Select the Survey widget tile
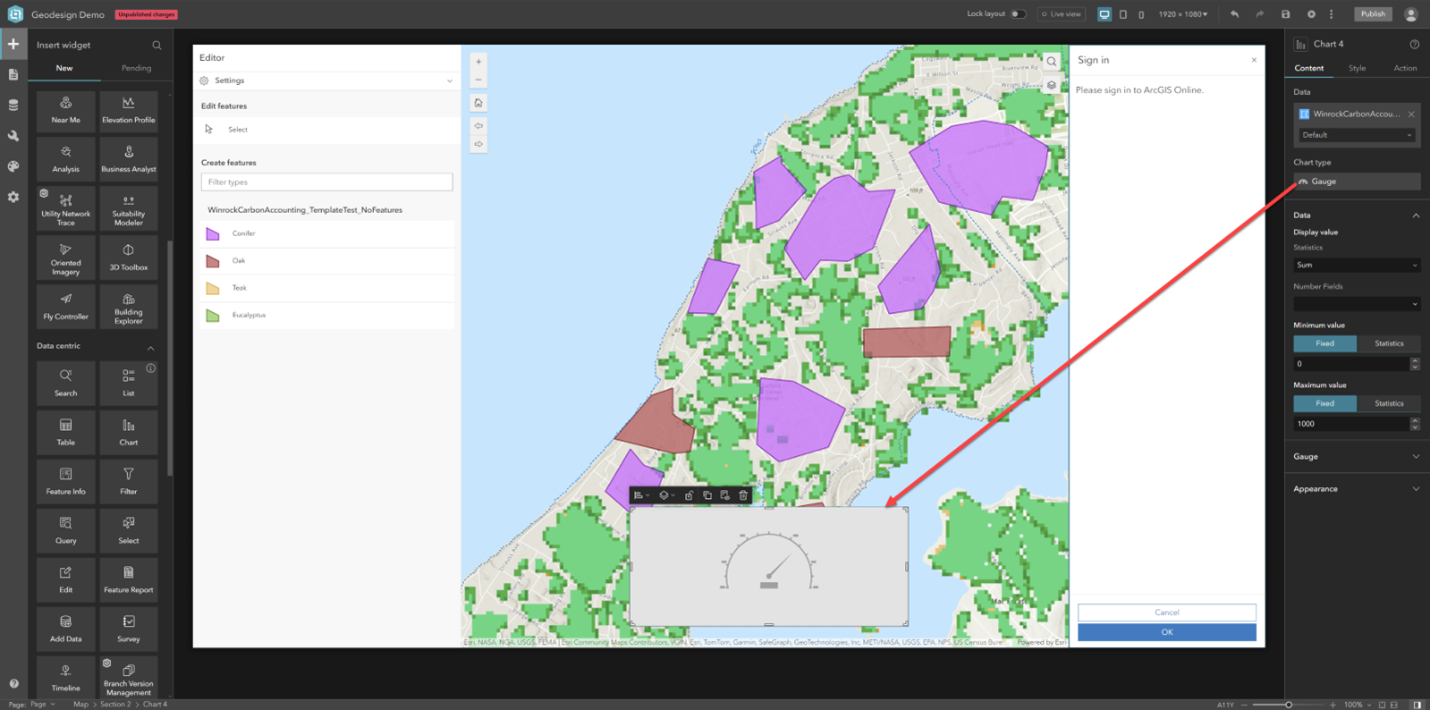 [x=129, y=628]
